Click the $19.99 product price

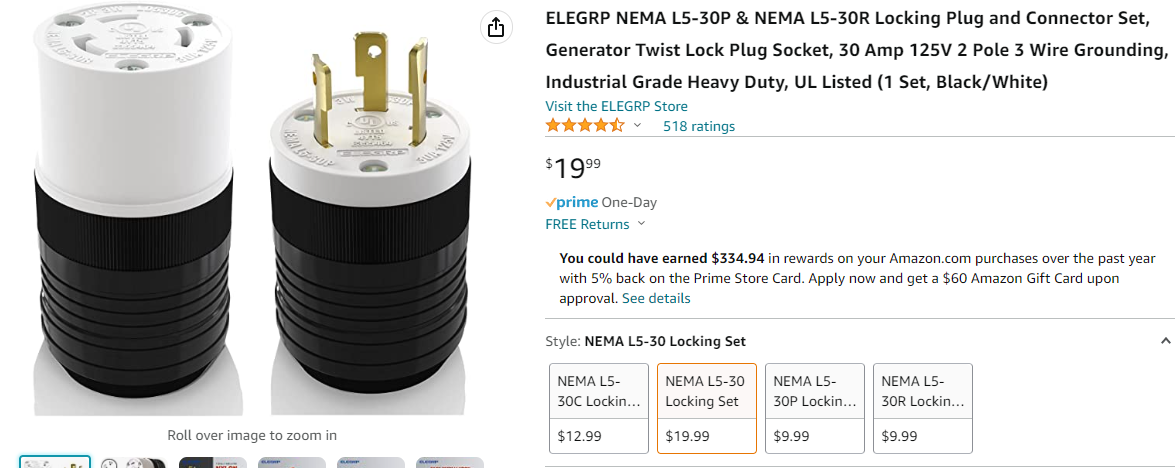pos(573,167)
